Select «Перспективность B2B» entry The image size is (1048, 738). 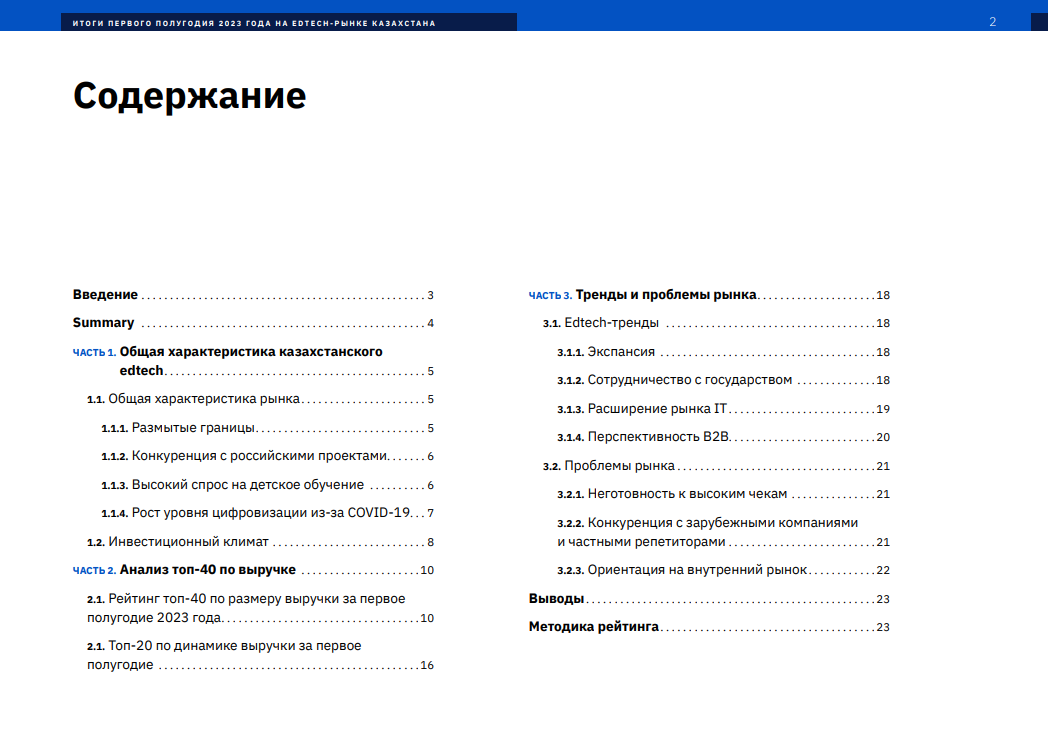pos(724,437)
